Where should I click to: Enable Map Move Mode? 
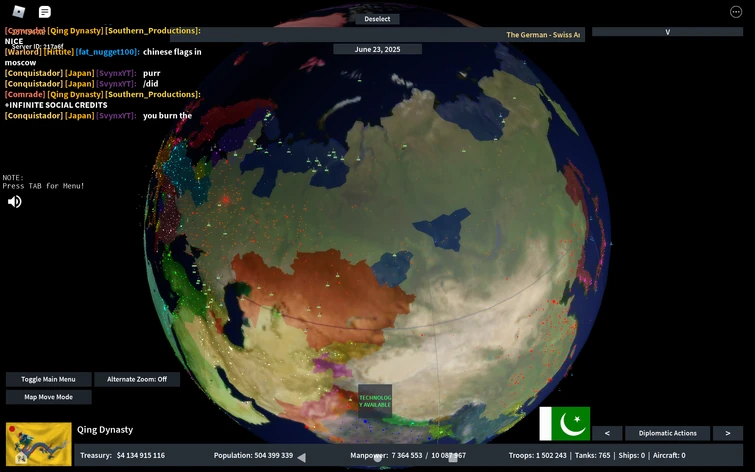click(x=48, y=397)
